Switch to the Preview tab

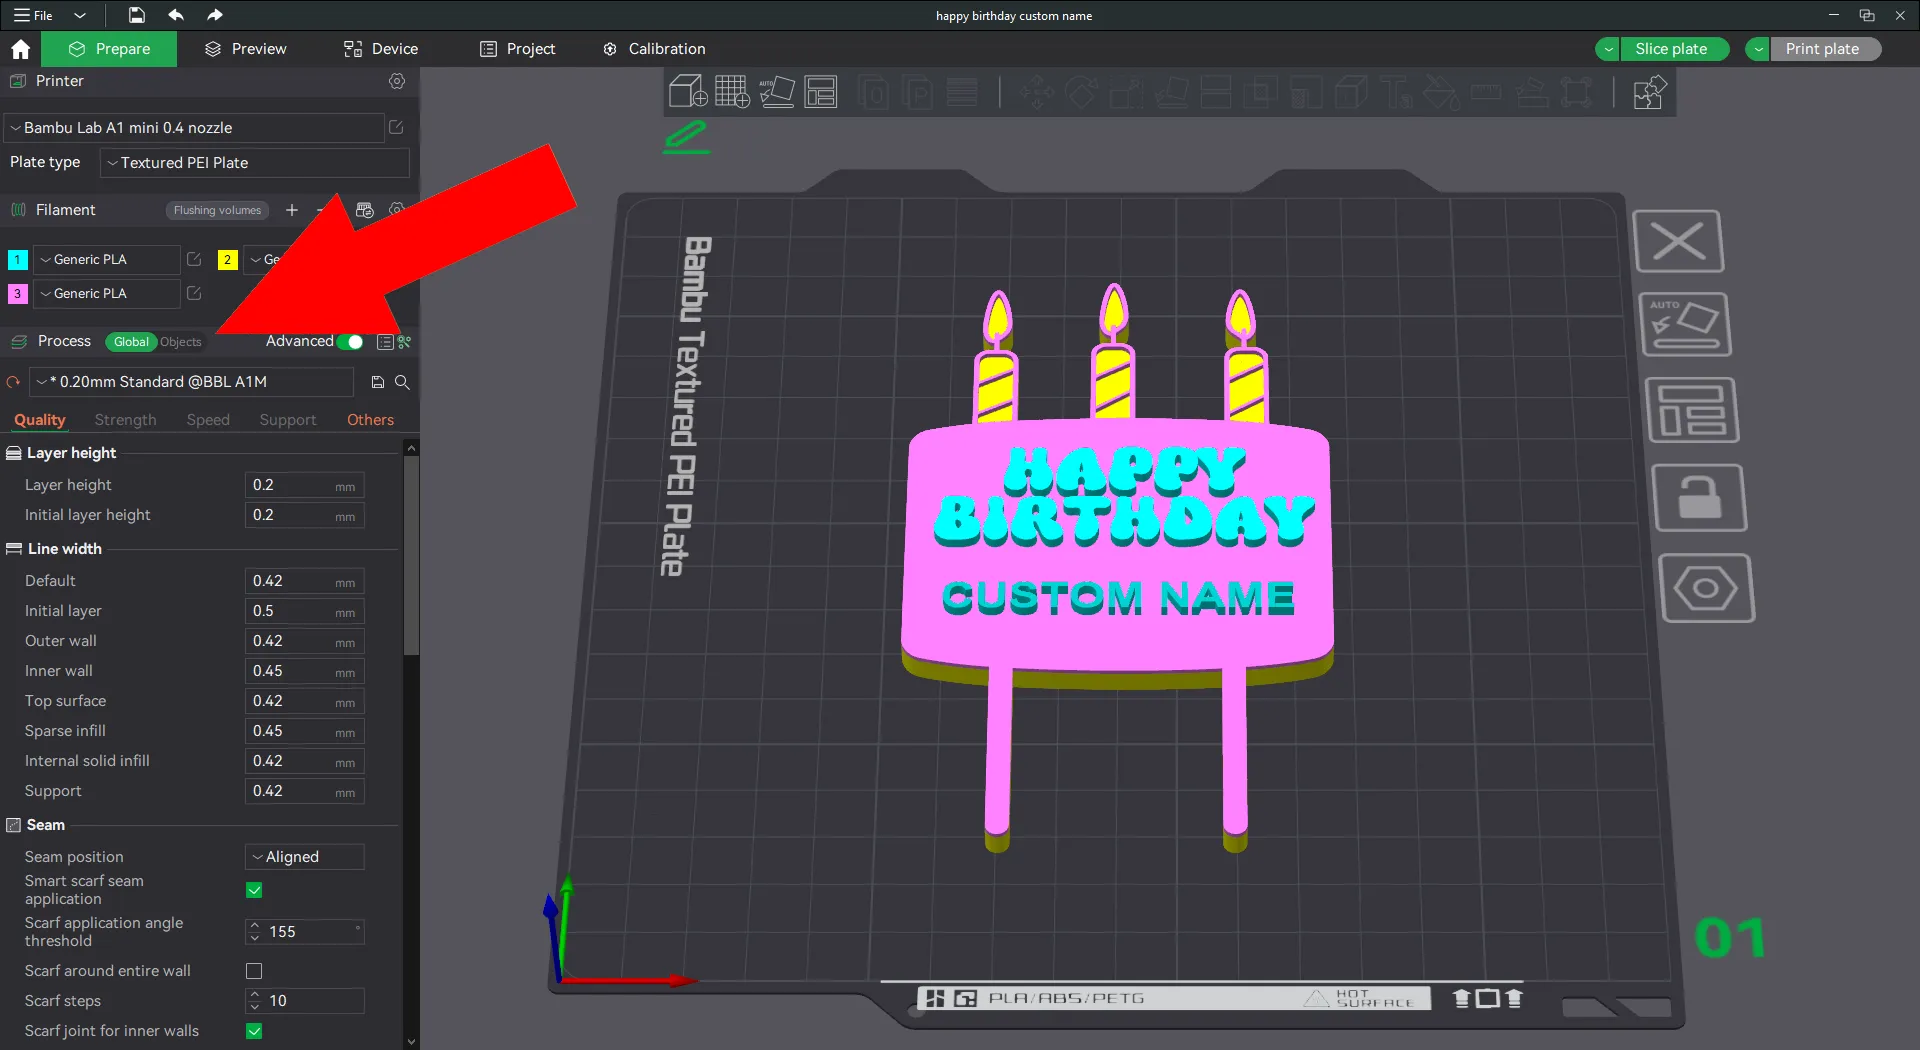(246, 49)
